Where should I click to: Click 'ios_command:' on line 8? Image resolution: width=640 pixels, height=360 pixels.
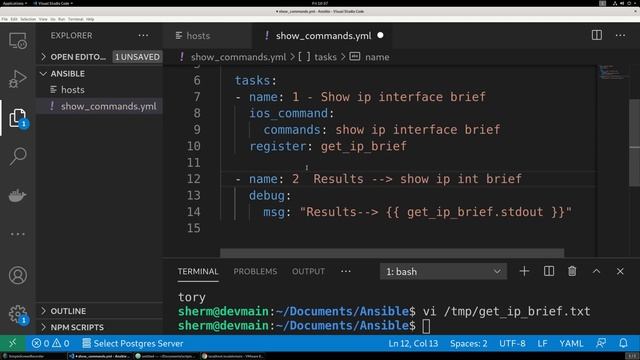coord(292,113)
